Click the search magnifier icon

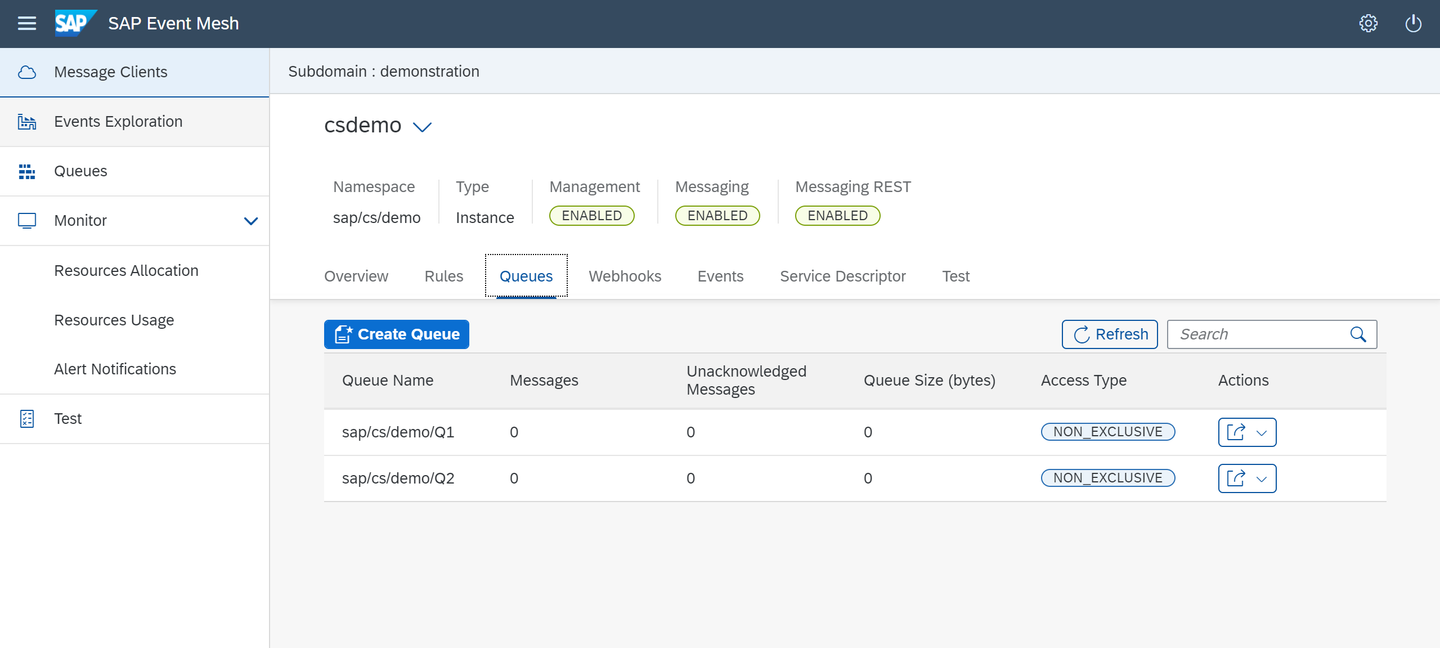1358,334
